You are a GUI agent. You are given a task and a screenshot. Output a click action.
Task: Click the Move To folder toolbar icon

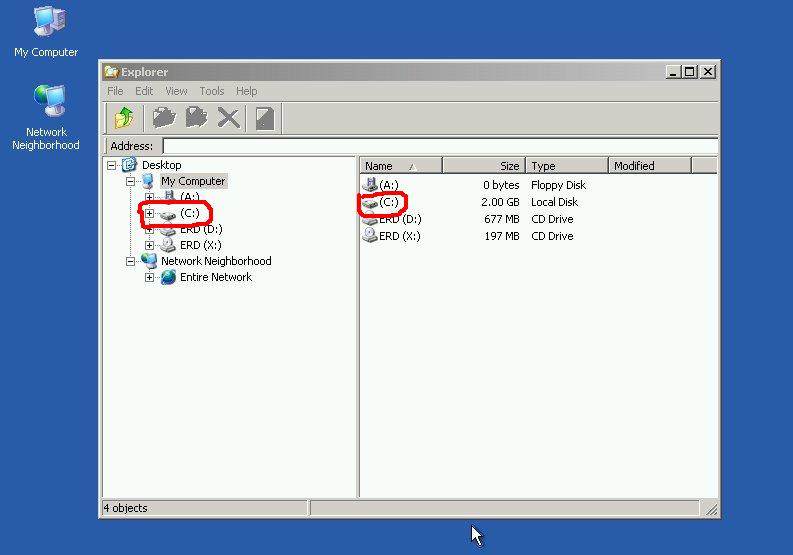(x=164, y=118)
